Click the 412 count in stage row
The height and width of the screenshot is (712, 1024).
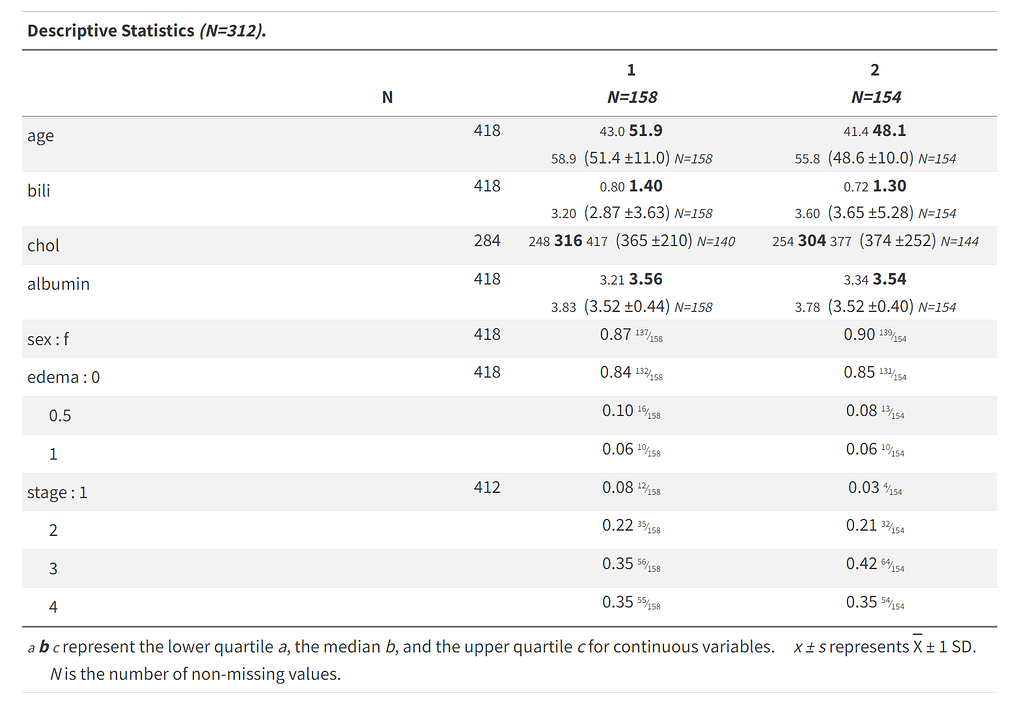[487, 487]
